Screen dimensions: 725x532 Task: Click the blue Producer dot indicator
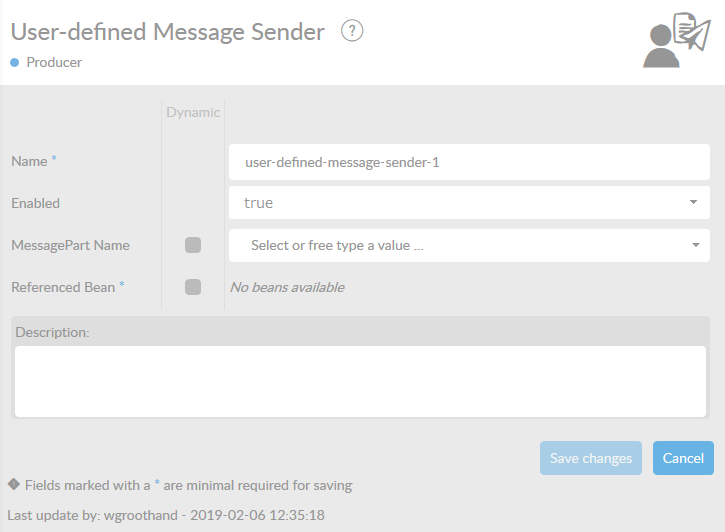pyautogui.click(x=15, y=62)
